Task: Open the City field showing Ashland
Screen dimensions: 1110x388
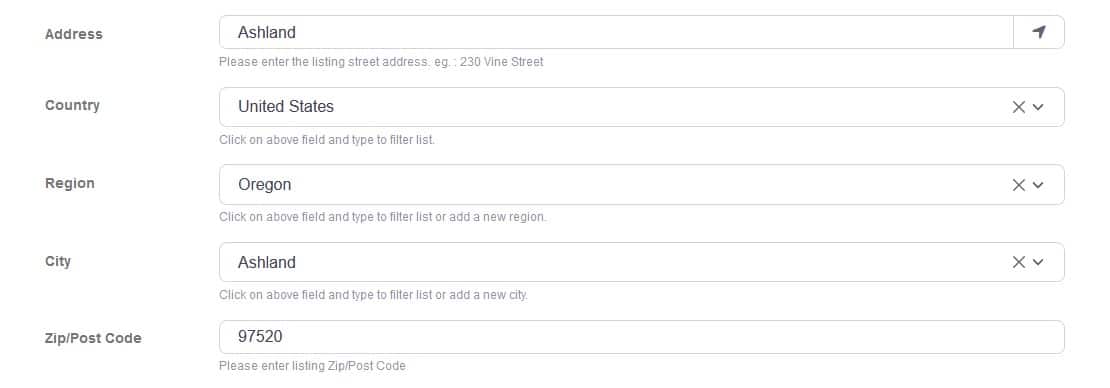Action: (641, 262)
